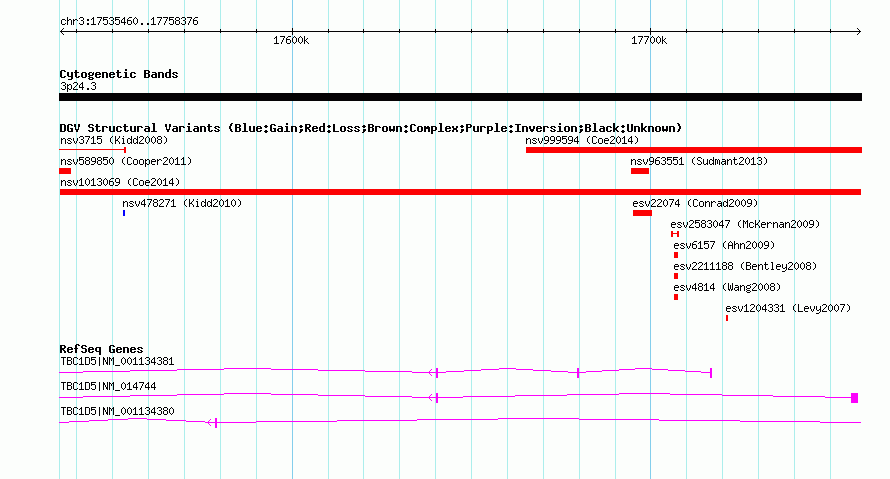Screen dimensions: 890x479
Task: Select the nsv3715 thin red variant line
Action: pos(93,150)
